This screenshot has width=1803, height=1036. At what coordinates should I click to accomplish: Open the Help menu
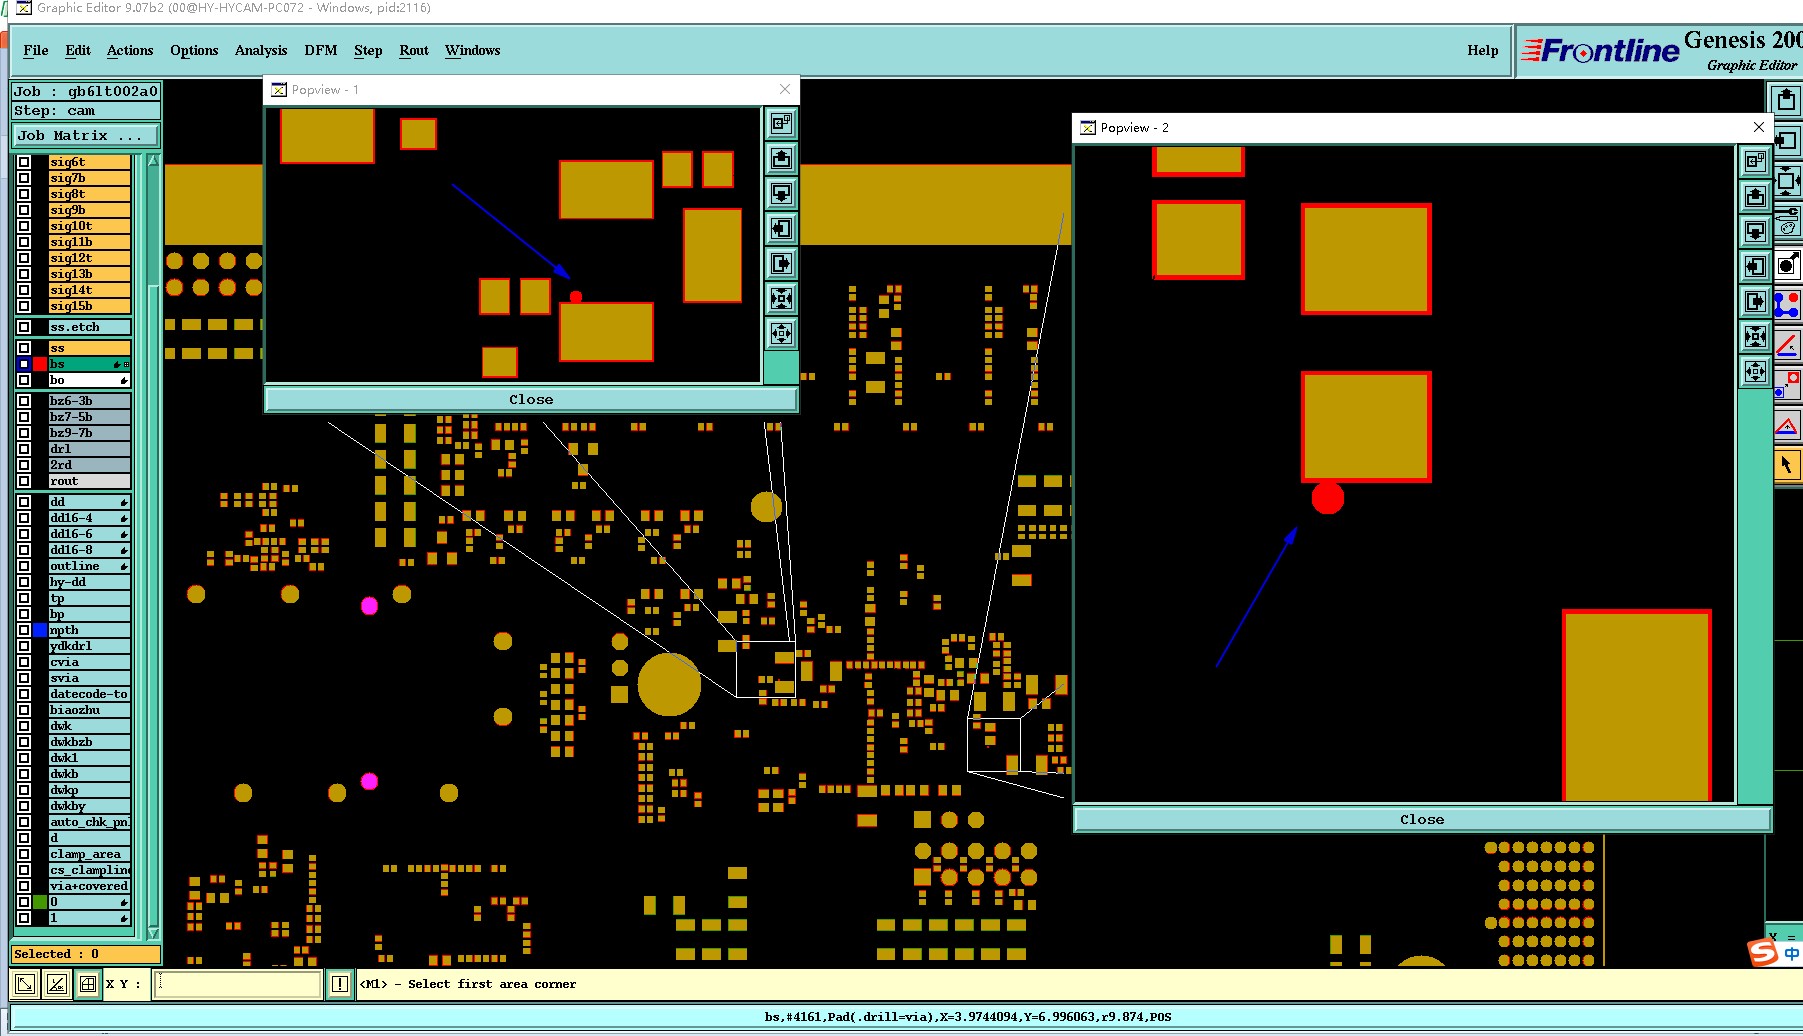pyautogui.click(x=1483, y=50)
